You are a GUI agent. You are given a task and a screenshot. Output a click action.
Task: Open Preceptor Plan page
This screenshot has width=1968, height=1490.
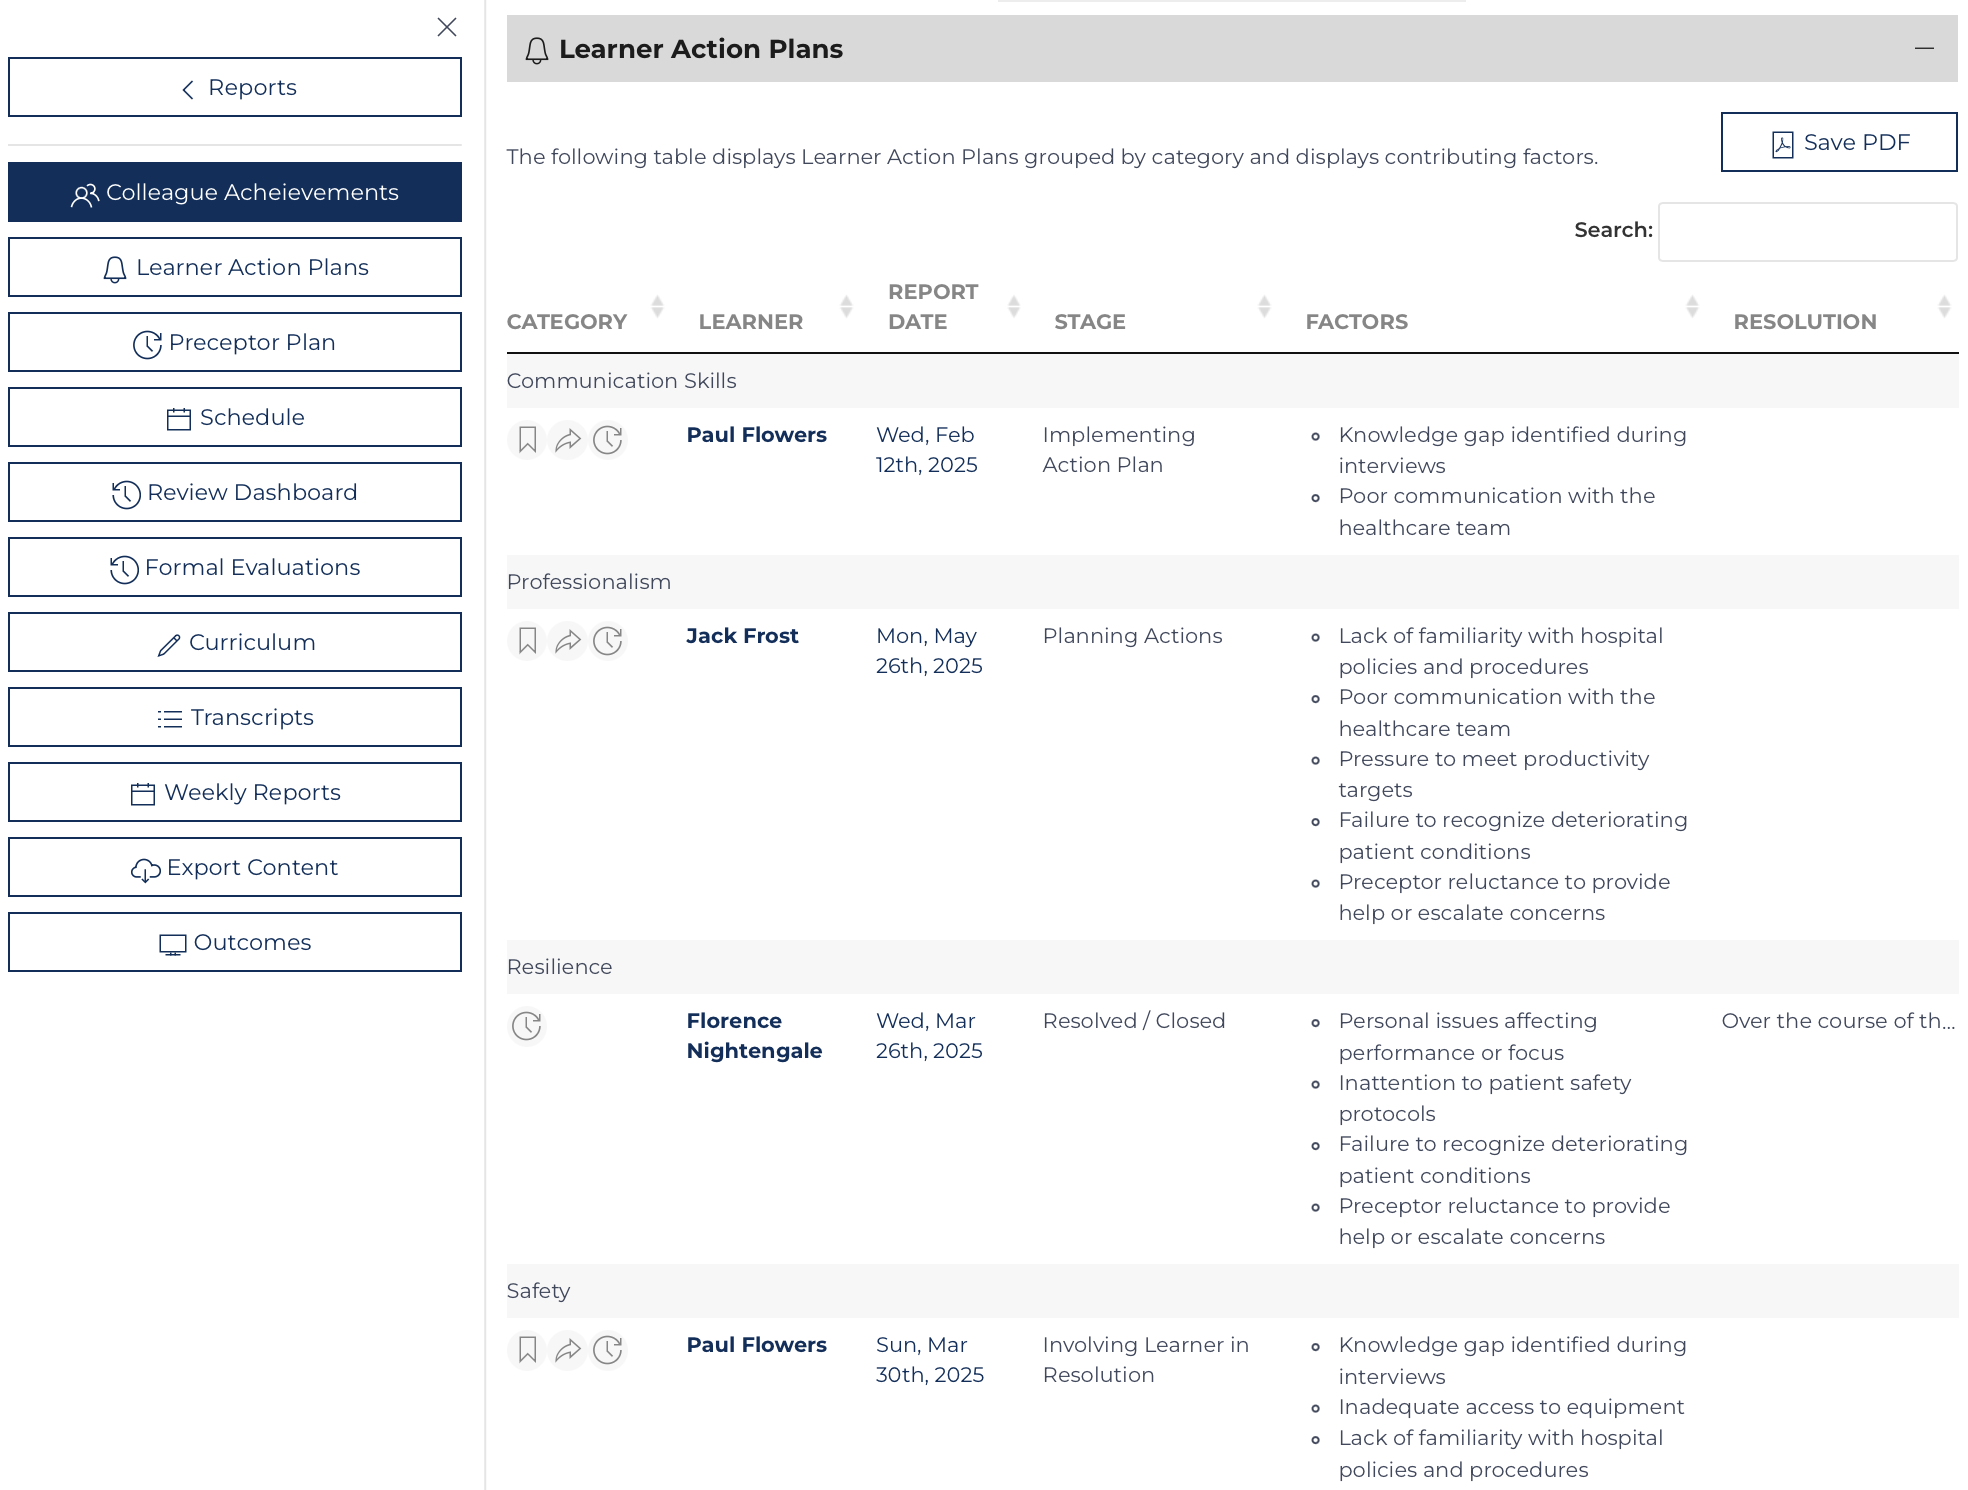click(235, 342)
